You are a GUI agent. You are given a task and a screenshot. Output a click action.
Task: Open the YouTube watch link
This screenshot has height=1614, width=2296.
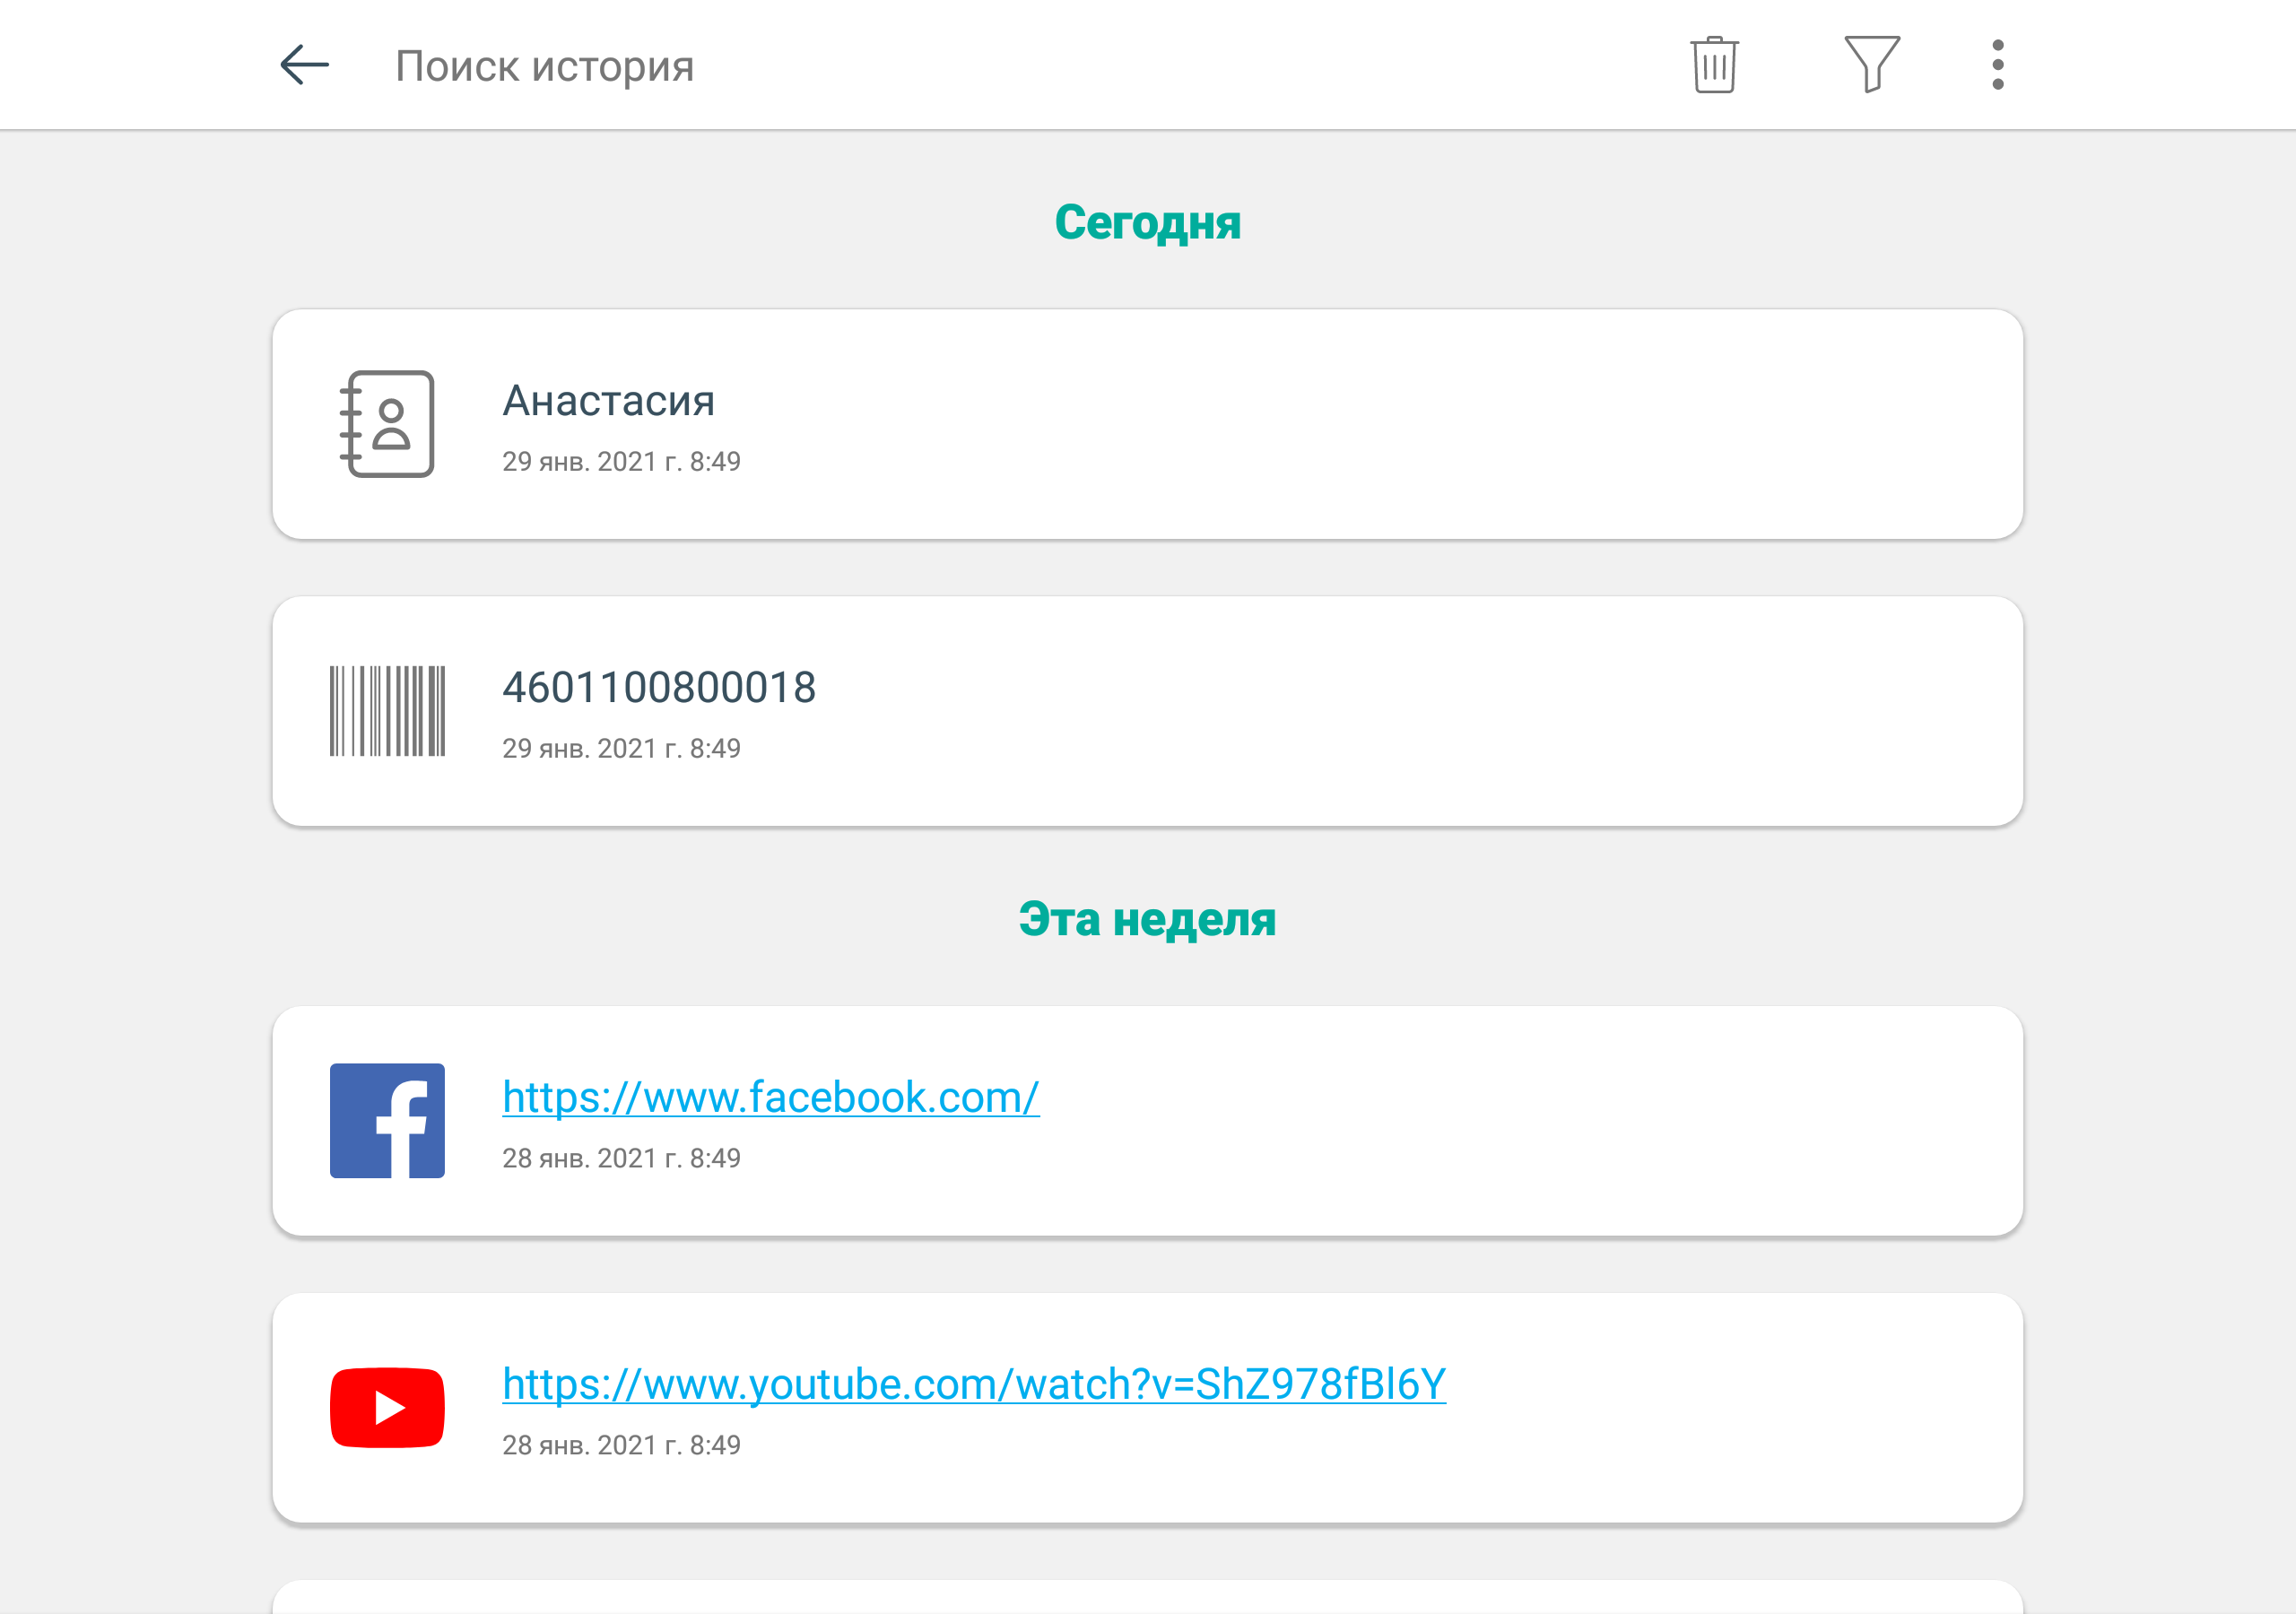974,1384
